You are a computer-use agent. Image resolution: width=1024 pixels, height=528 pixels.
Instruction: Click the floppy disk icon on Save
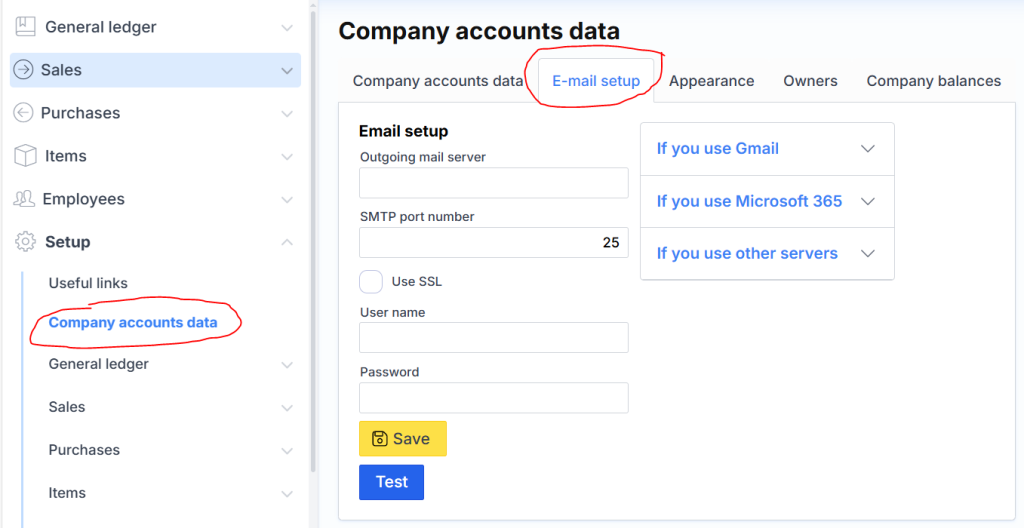[379, 439]
